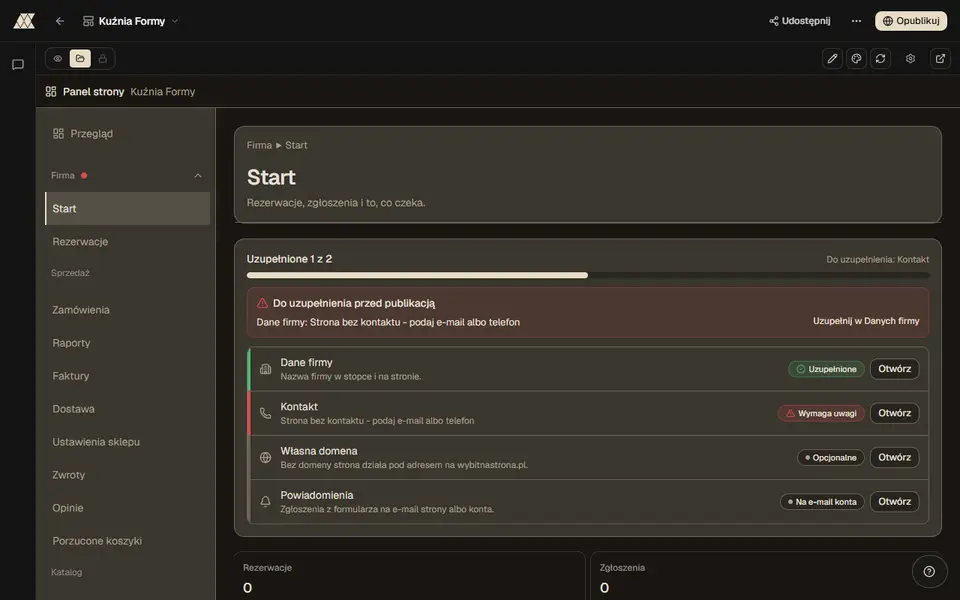Click Otwórz for Własna domena
The height and width of the screenshot is (600, 960).
coord(894,457)
